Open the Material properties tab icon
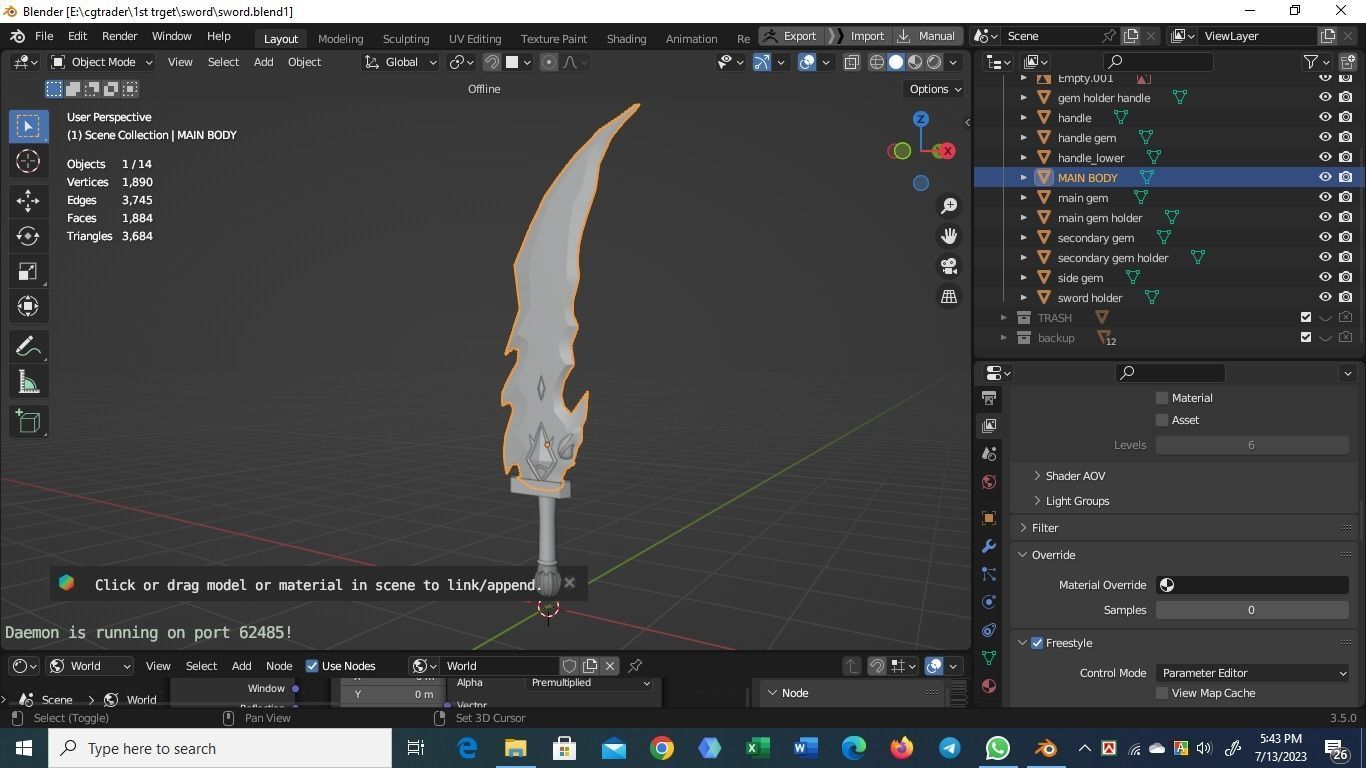 coord(989,686)
